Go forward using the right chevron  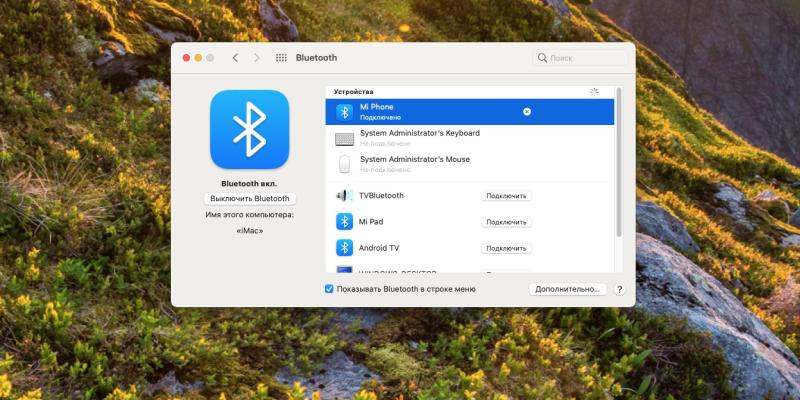257,58
